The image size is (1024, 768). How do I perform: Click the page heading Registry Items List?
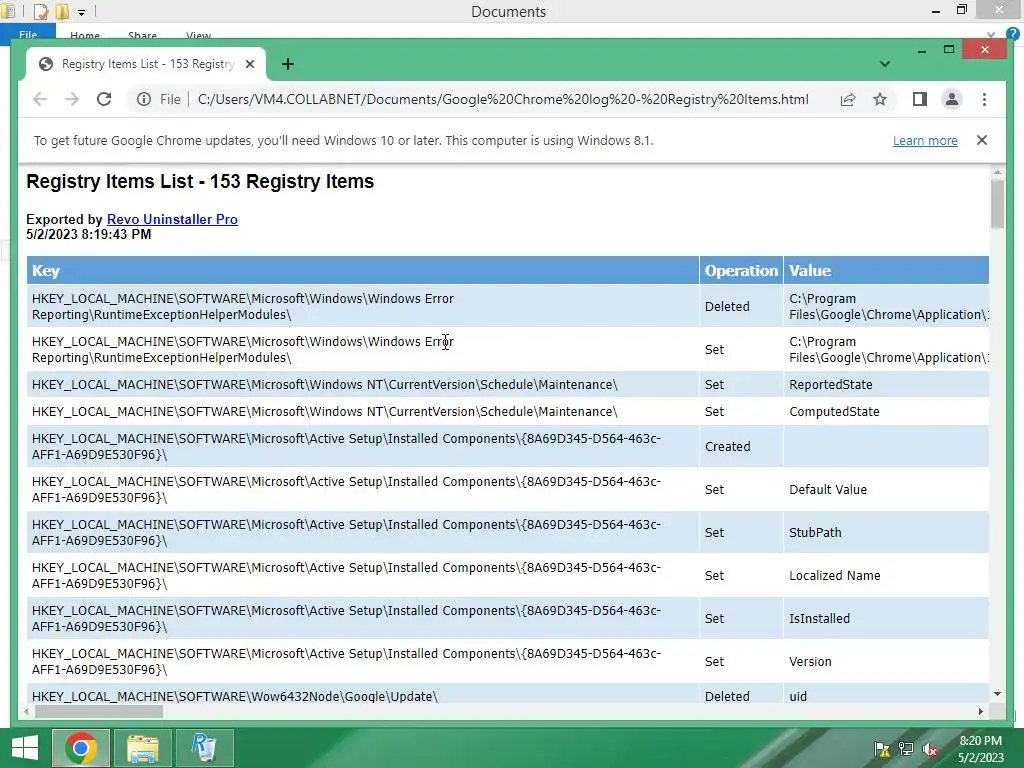pos(200,182)
